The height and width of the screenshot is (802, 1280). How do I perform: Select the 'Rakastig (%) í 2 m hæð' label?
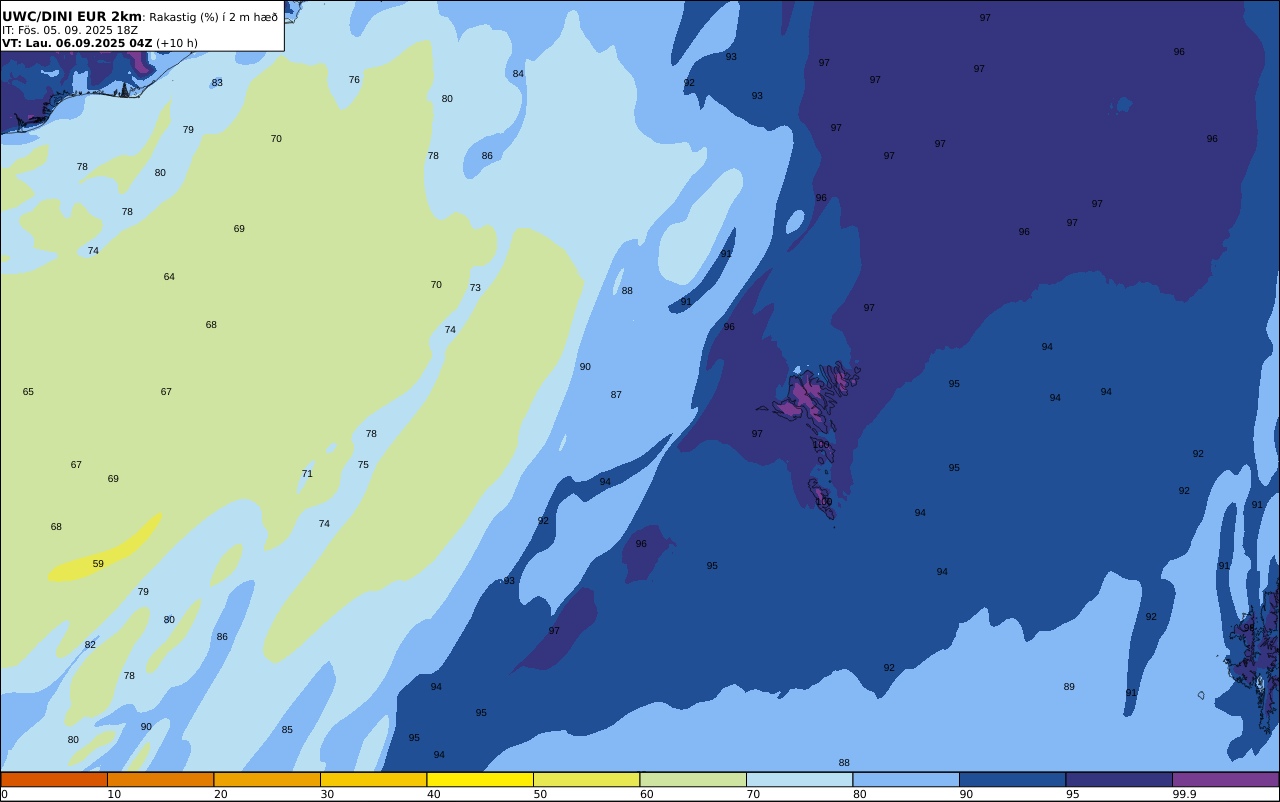click(x=214, y=17)
